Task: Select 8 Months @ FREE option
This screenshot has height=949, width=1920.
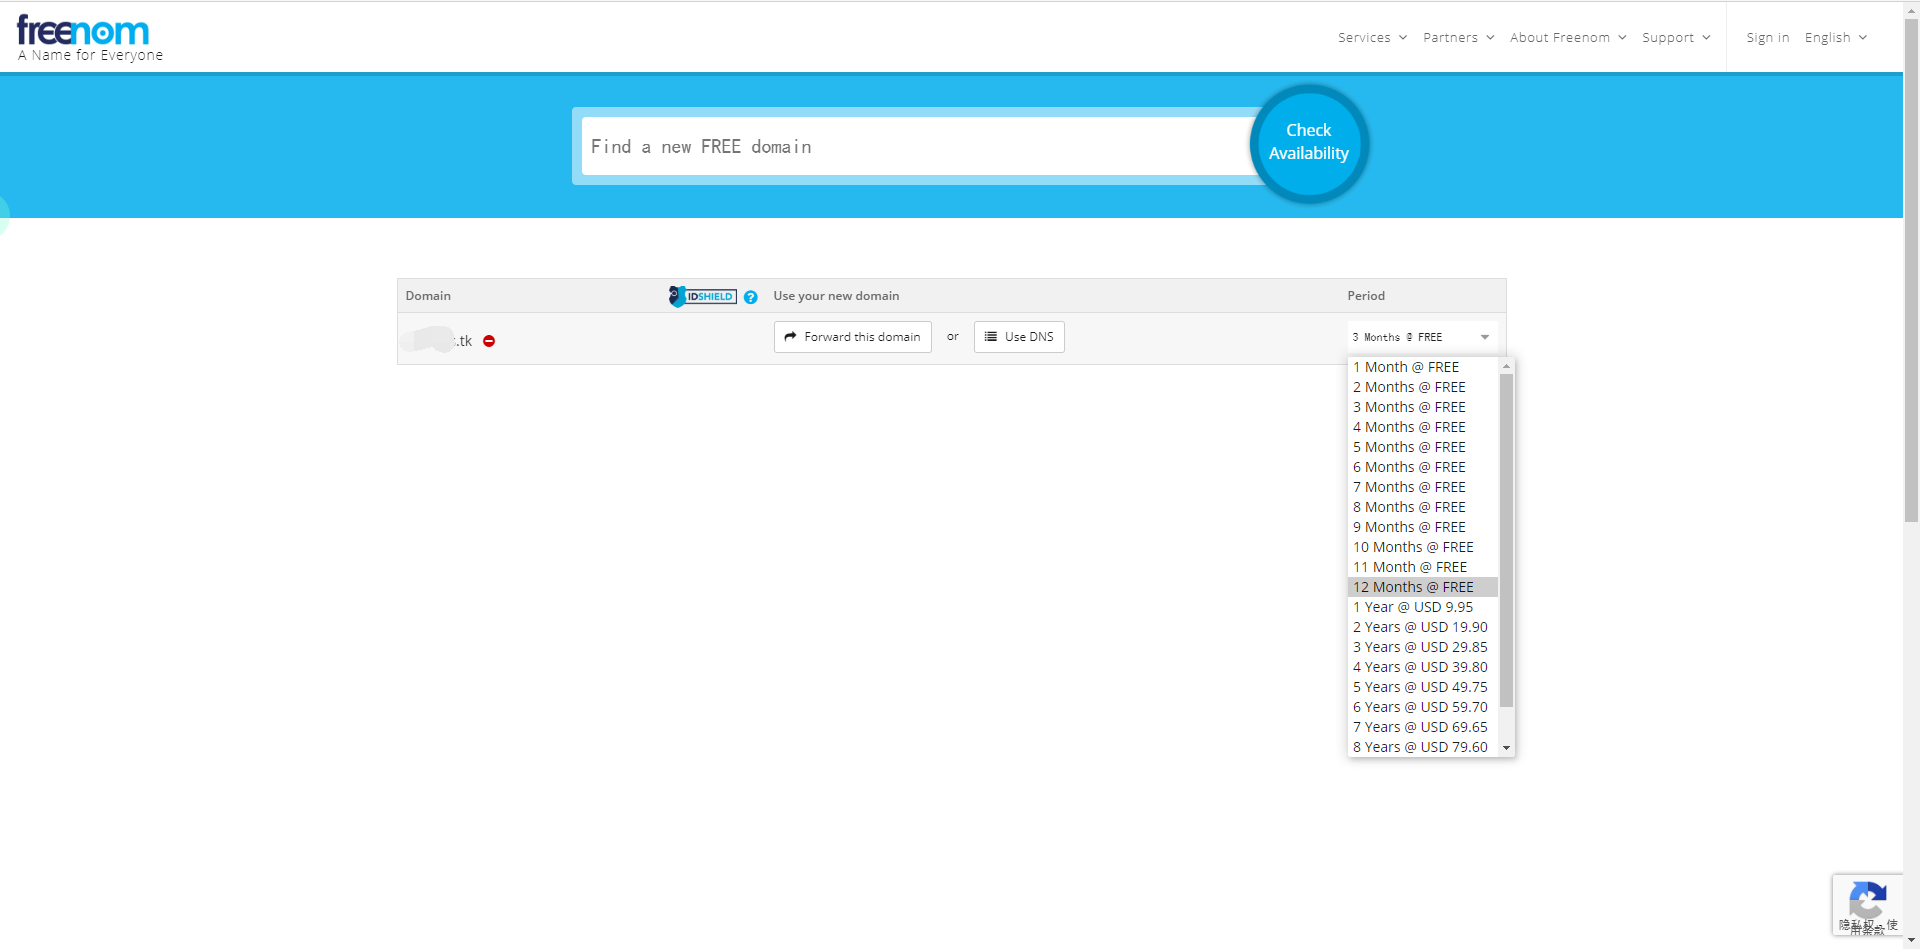Action: 1423,507
